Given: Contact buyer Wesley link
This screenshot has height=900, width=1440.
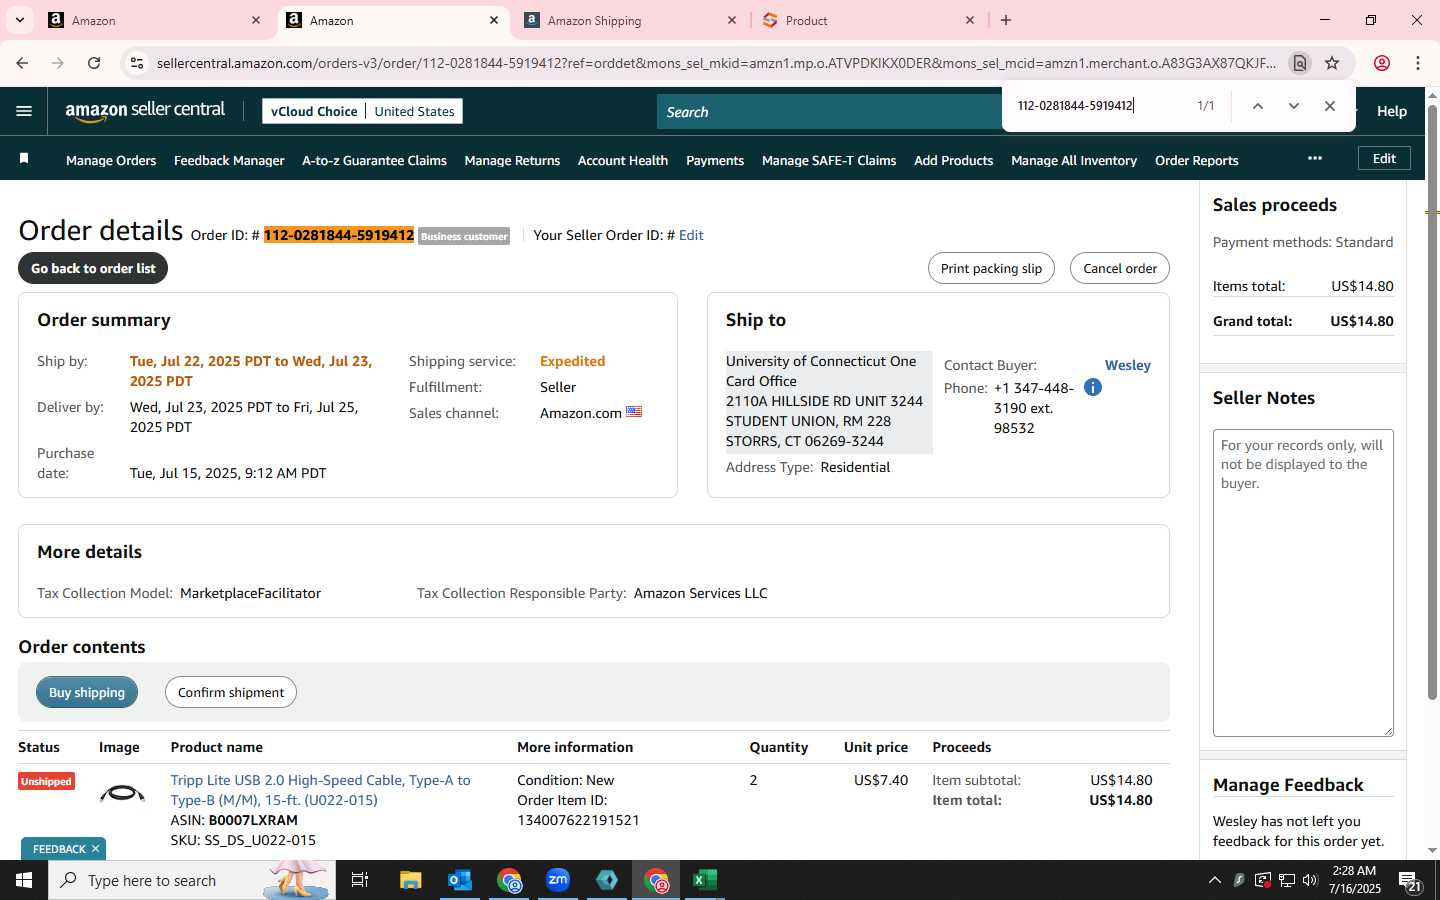Looking at the screenshot, I should [x=1127, y=365].
